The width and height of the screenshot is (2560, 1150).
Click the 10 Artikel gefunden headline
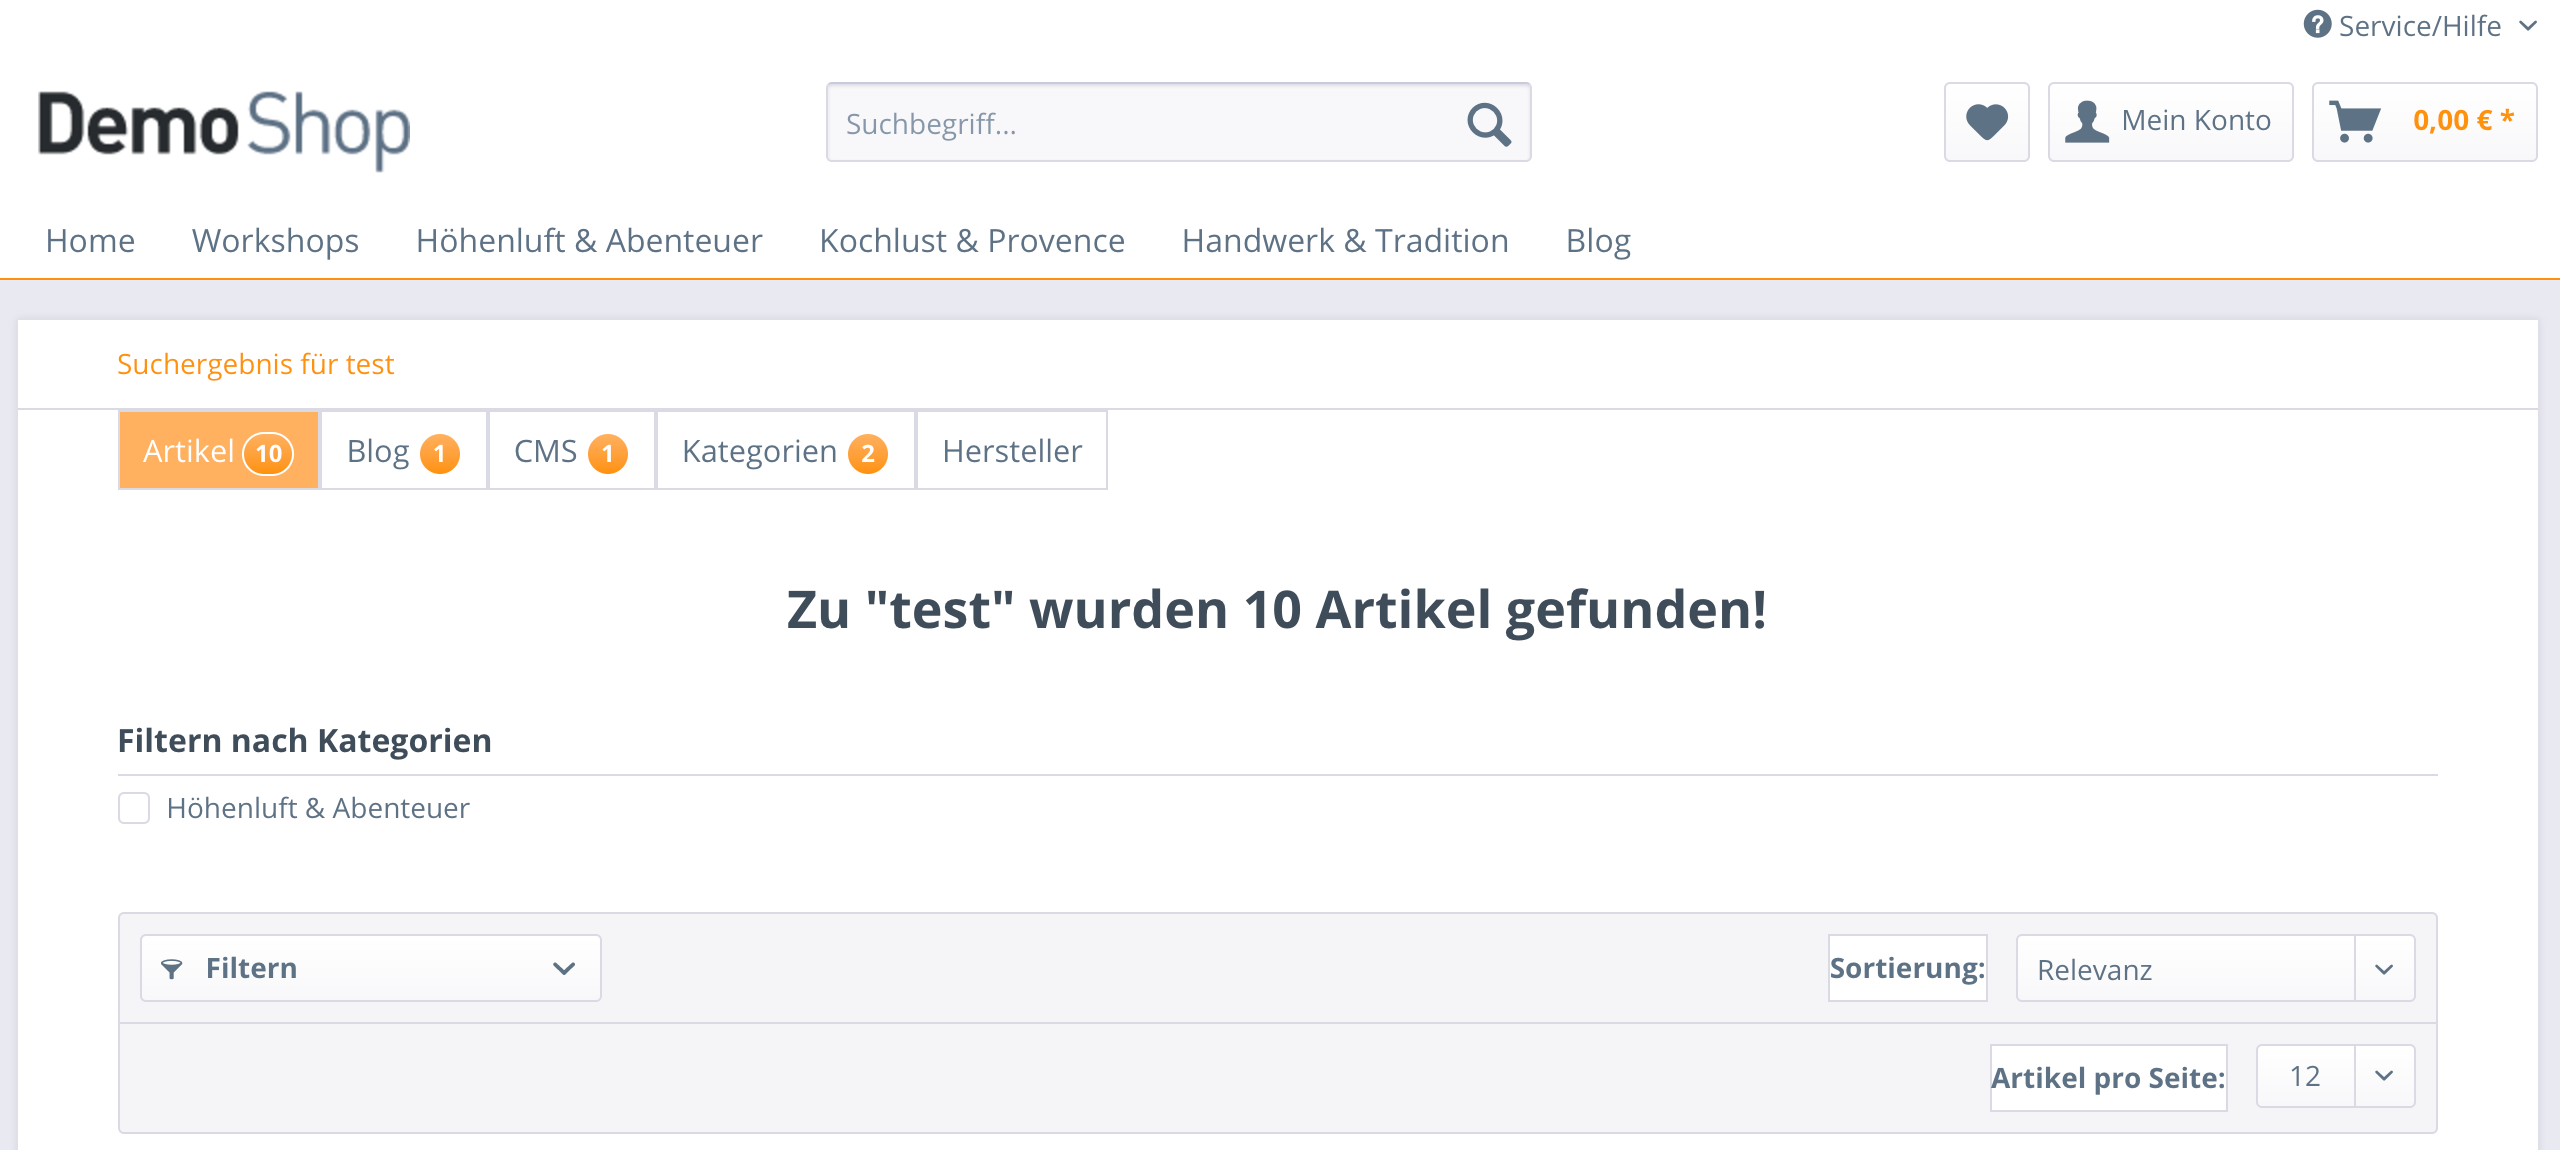pos(1277,609)
